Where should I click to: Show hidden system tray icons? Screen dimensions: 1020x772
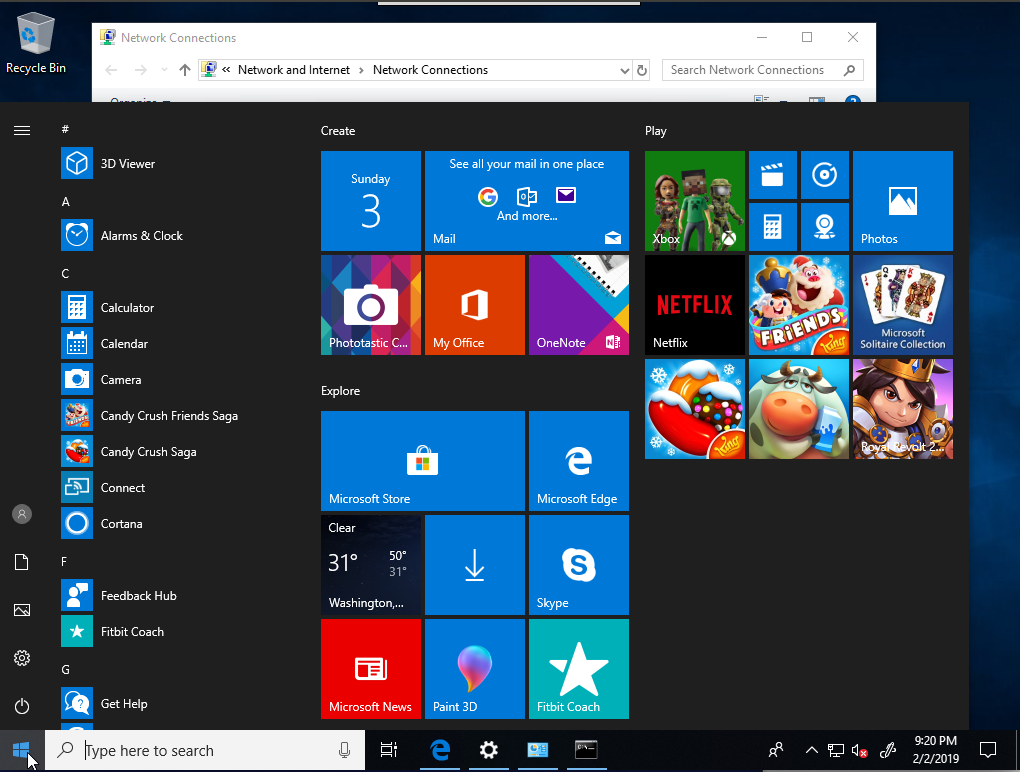click(x=811, y=751)
